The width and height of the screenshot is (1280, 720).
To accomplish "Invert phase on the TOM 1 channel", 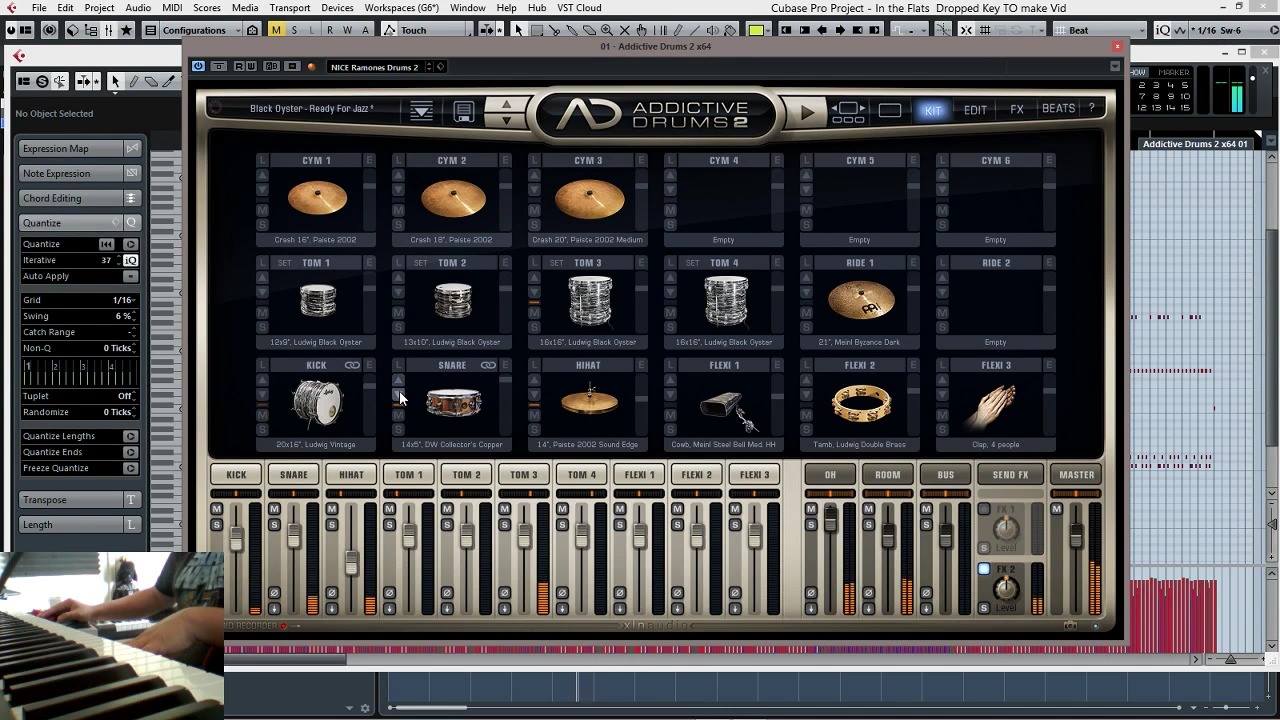I will click(x=389, y=593).
